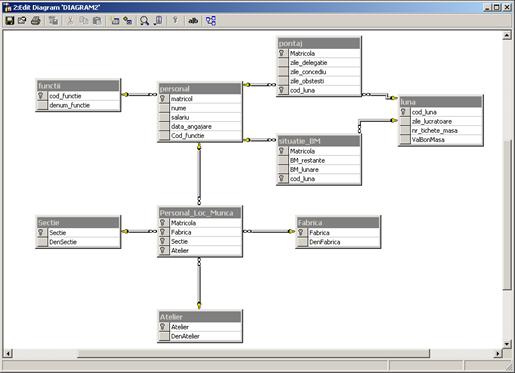Select the situatie_BM table header
The width and height of the screenshot is (515, 373).
pos(319,141)
